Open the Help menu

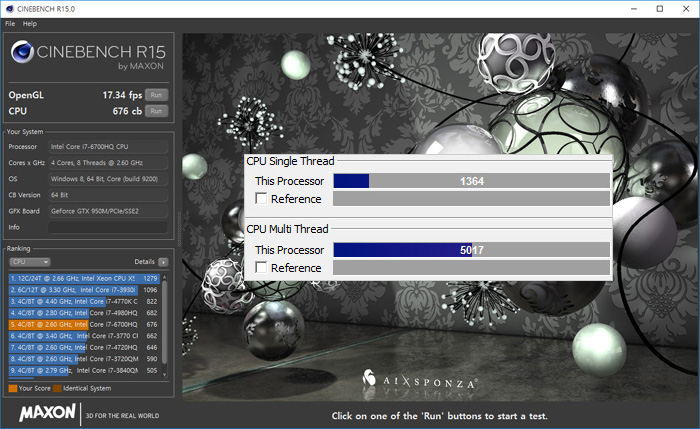pos(30,24)
